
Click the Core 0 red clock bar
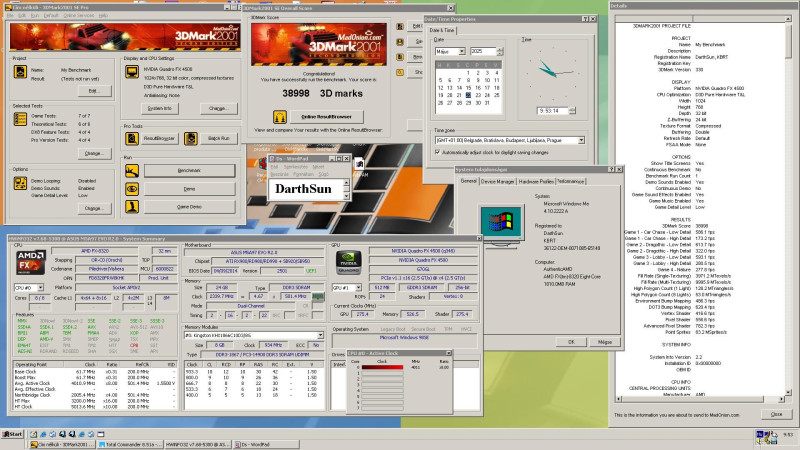tap(382, 367)
